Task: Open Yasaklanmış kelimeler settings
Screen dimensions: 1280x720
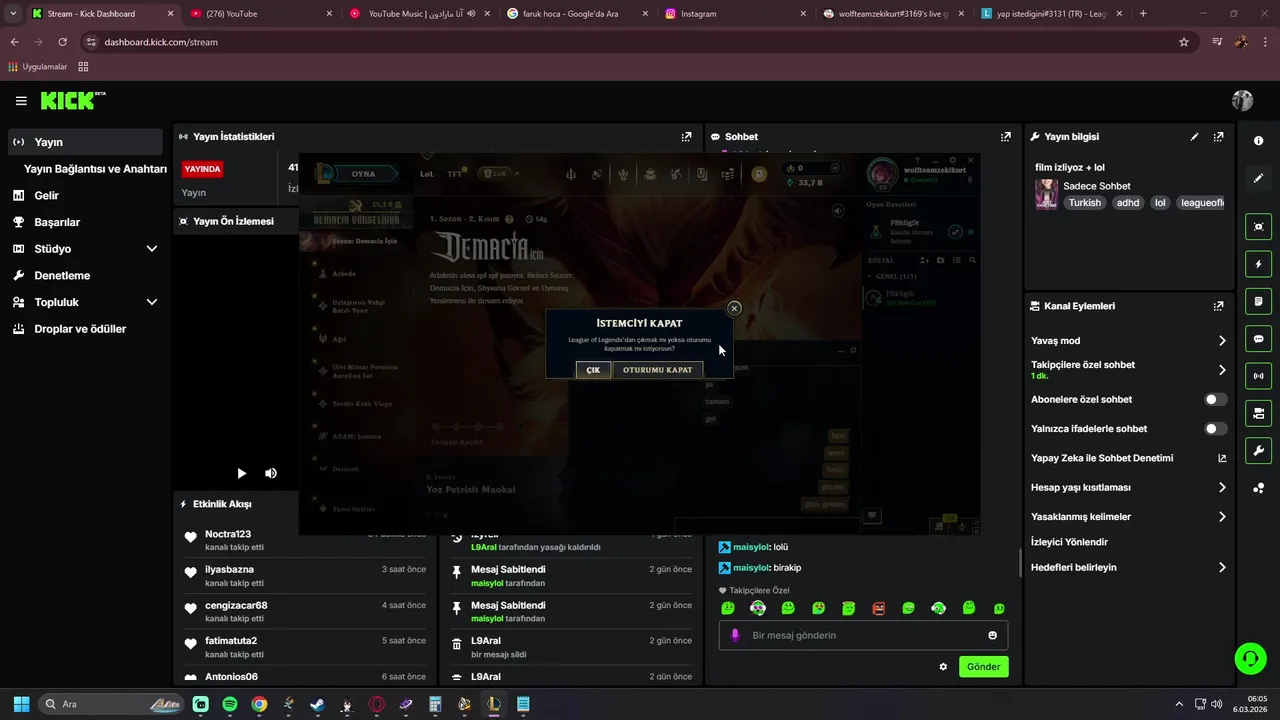Action: [x=1128, y=517]
